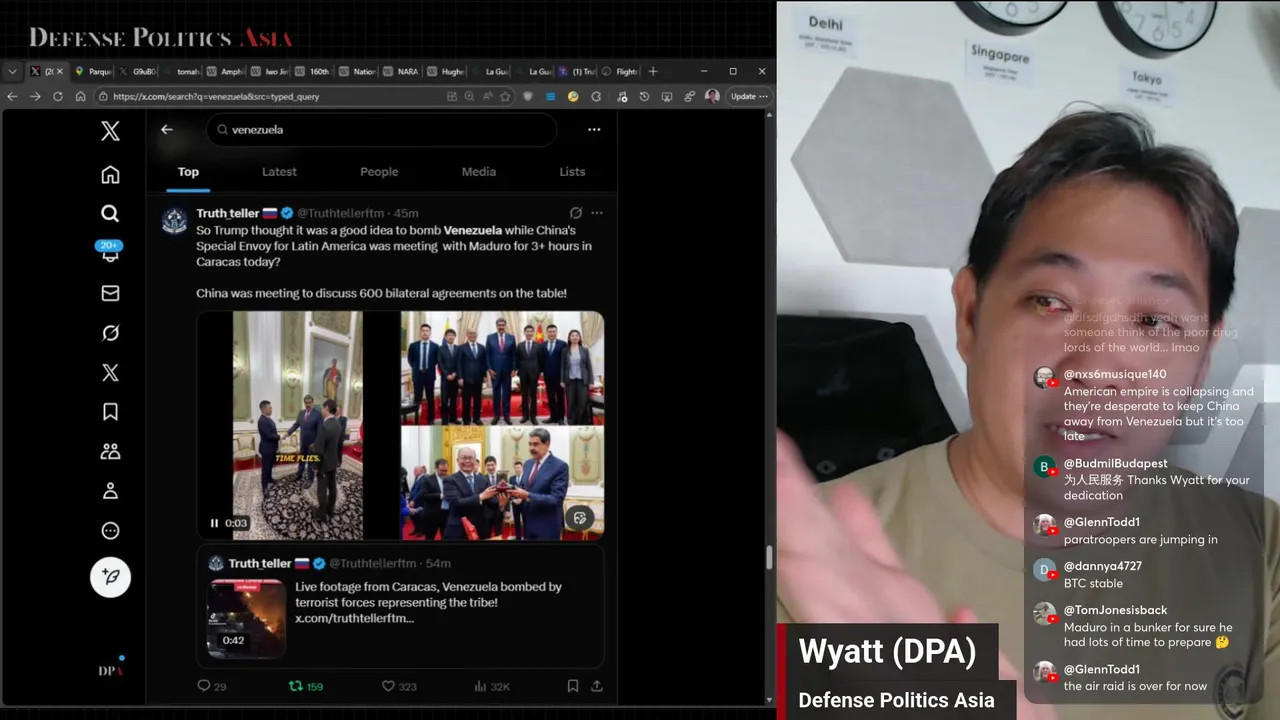Viewport: 1280px width, 720px height.
Task: Close the active X browser tab
Action: coord(60,71)
